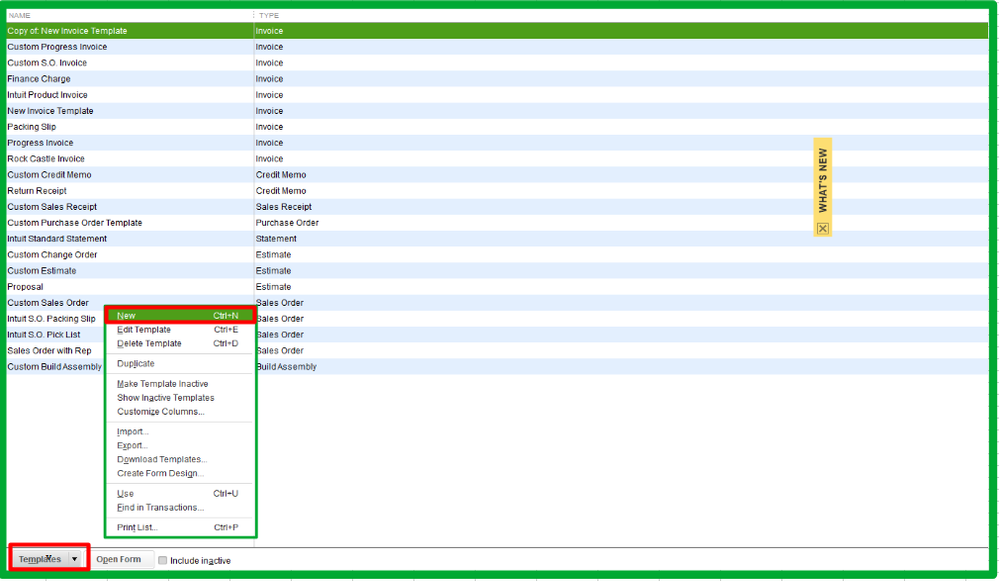Image resolution: width=999 pixels, height=581 pixels.
Task: Choose Print List menu entry
Action: 180,527
